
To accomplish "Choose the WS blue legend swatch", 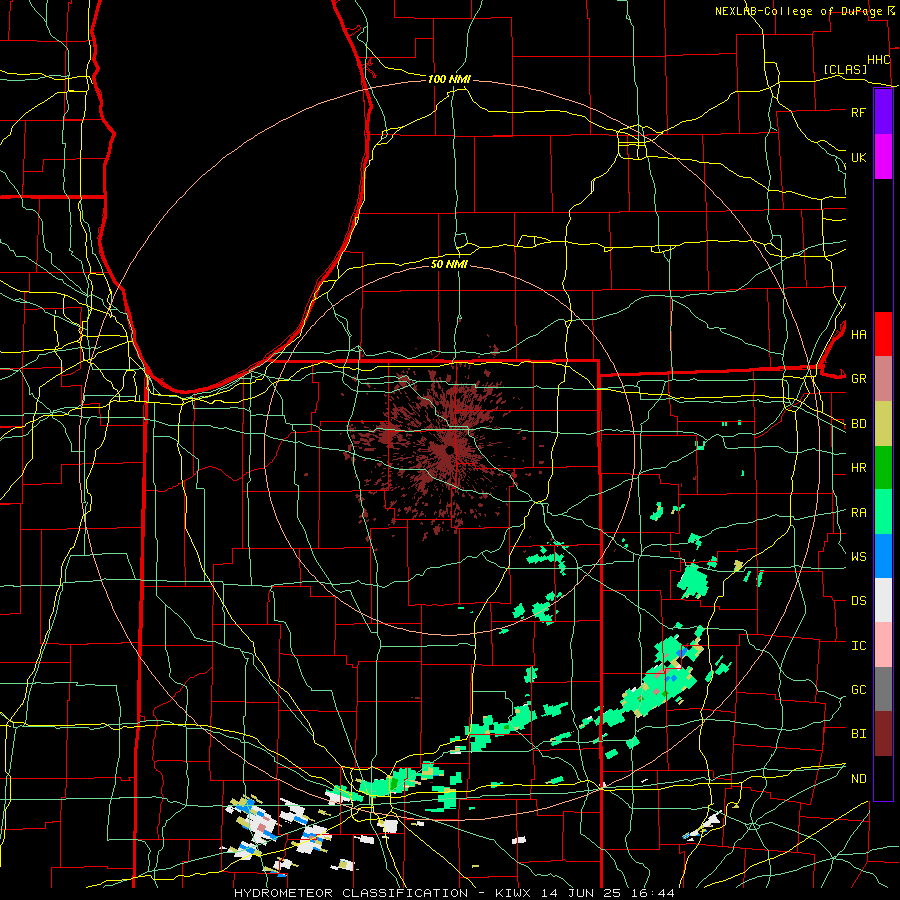I will tap(883, 556).
